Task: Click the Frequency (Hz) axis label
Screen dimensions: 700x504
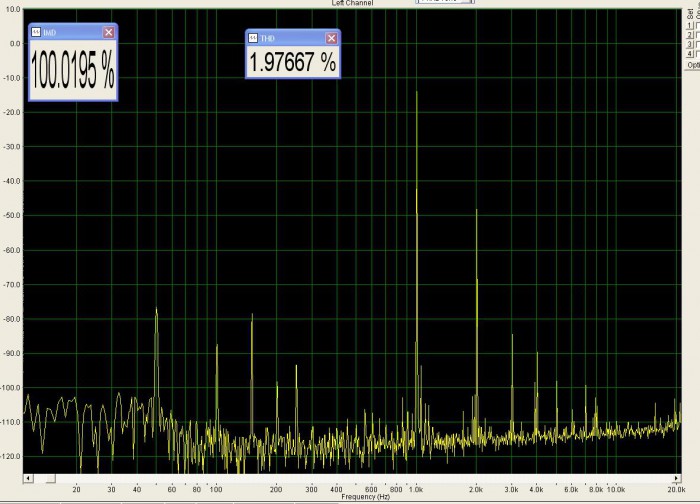Action: coord(366,496)
